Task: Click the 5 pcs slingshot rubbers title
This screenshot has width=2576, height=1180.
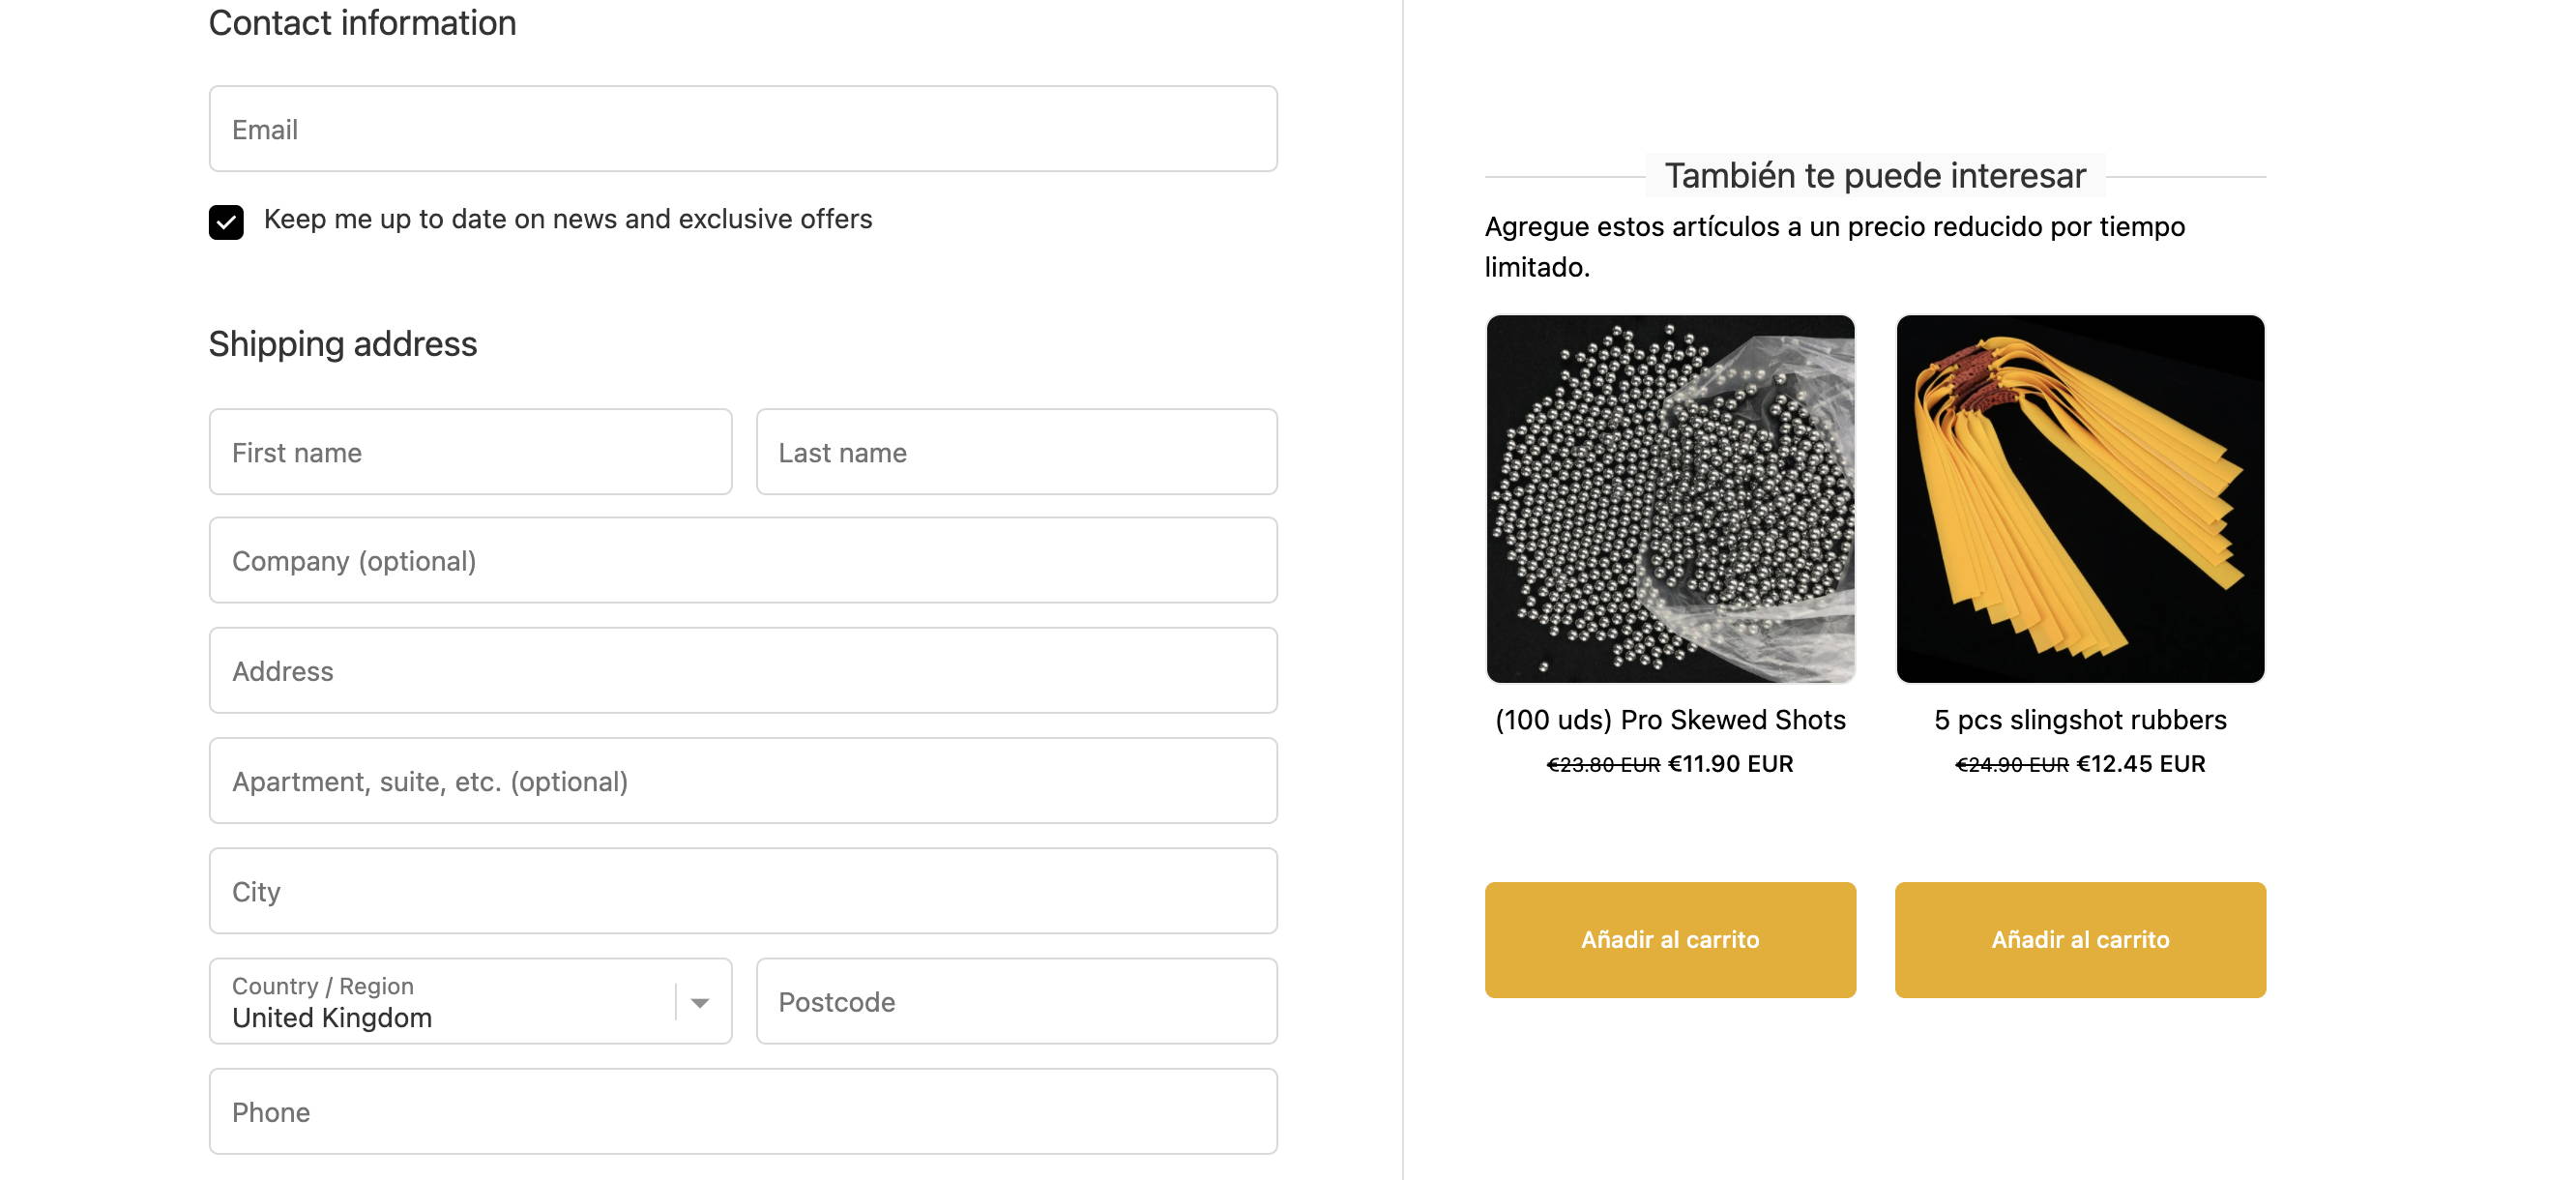Action: pos(2080,720)
